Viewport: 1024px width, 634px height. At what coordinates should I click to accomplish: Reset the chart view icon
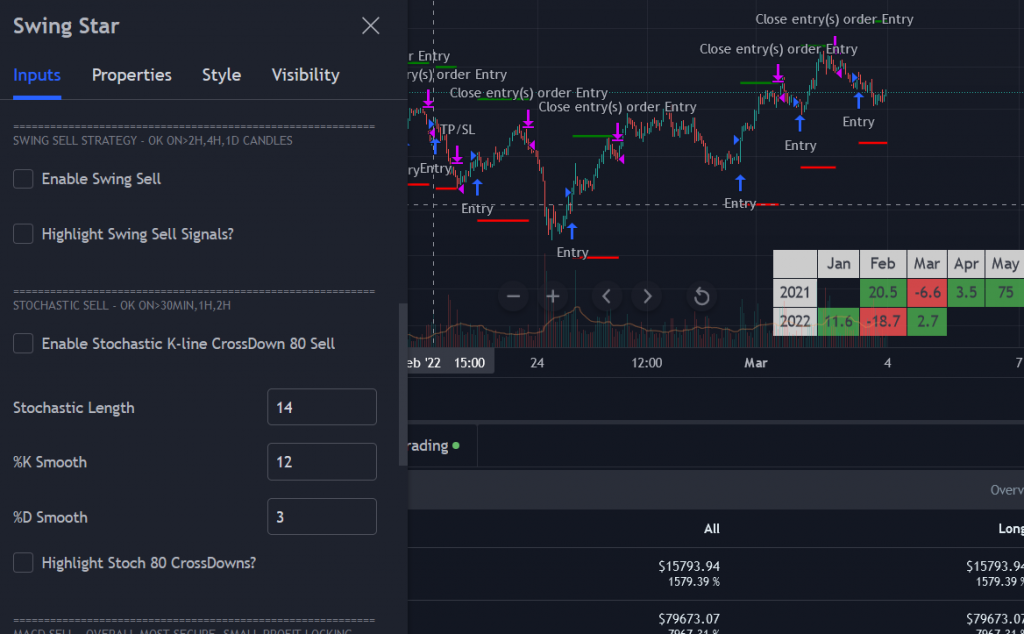click(x=702, y=296)
